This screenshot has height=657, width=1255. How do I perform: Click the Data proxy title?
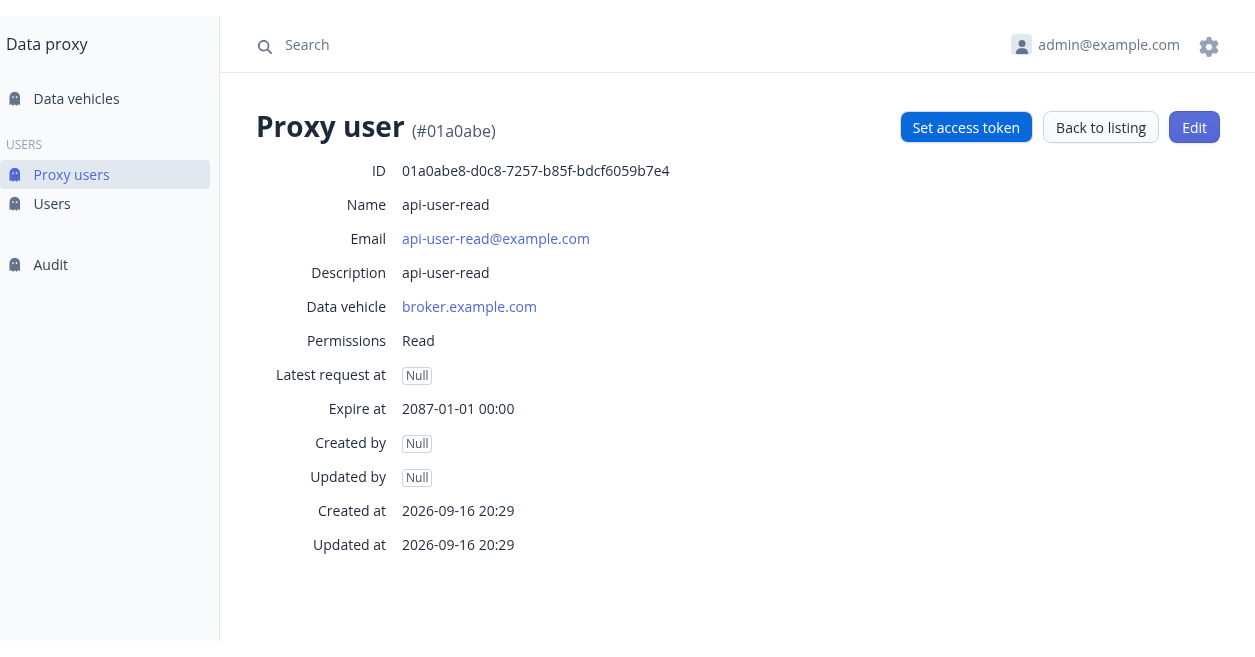47,44
